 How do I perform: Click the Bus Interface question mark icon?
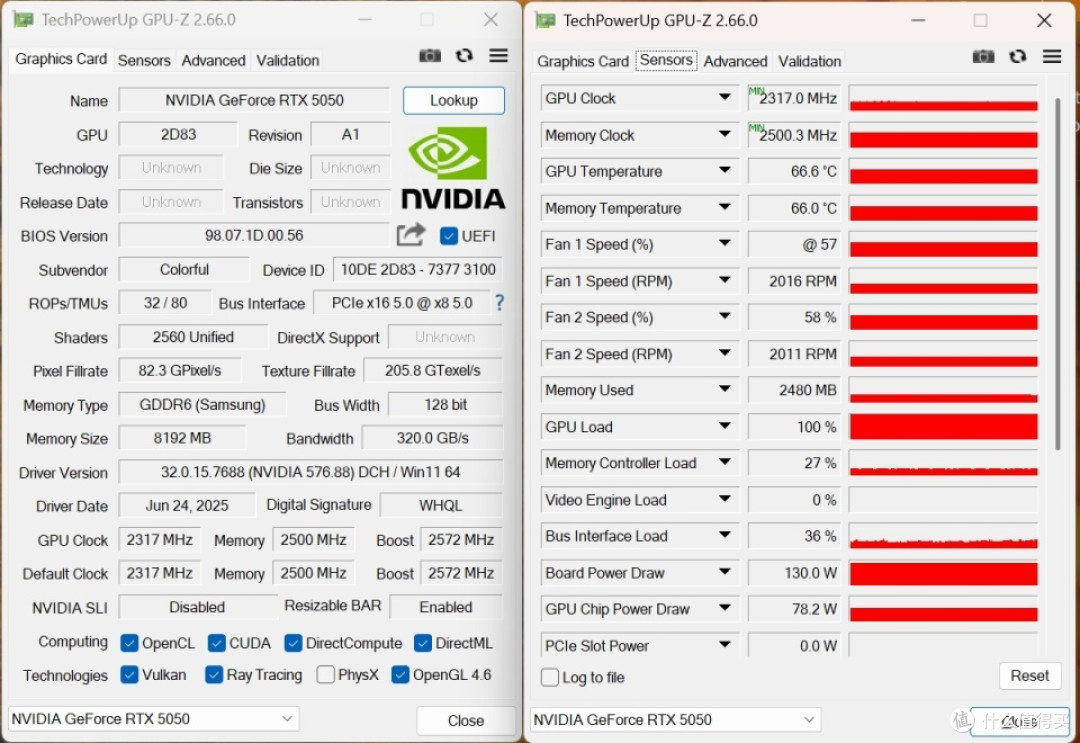coord(499,302)
